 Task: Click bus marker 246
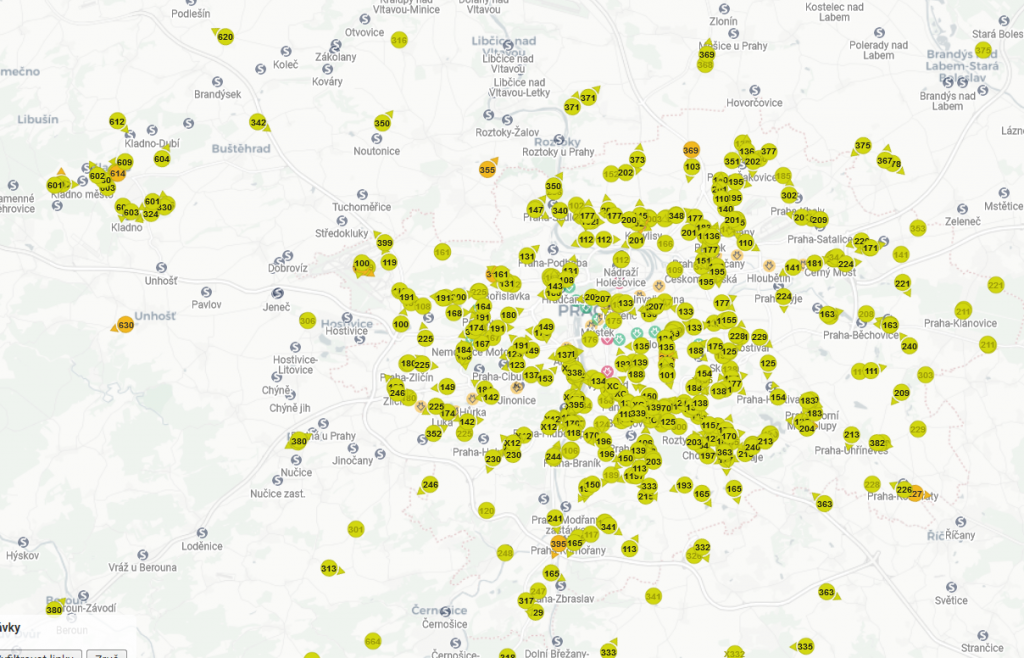pos(430,485)
